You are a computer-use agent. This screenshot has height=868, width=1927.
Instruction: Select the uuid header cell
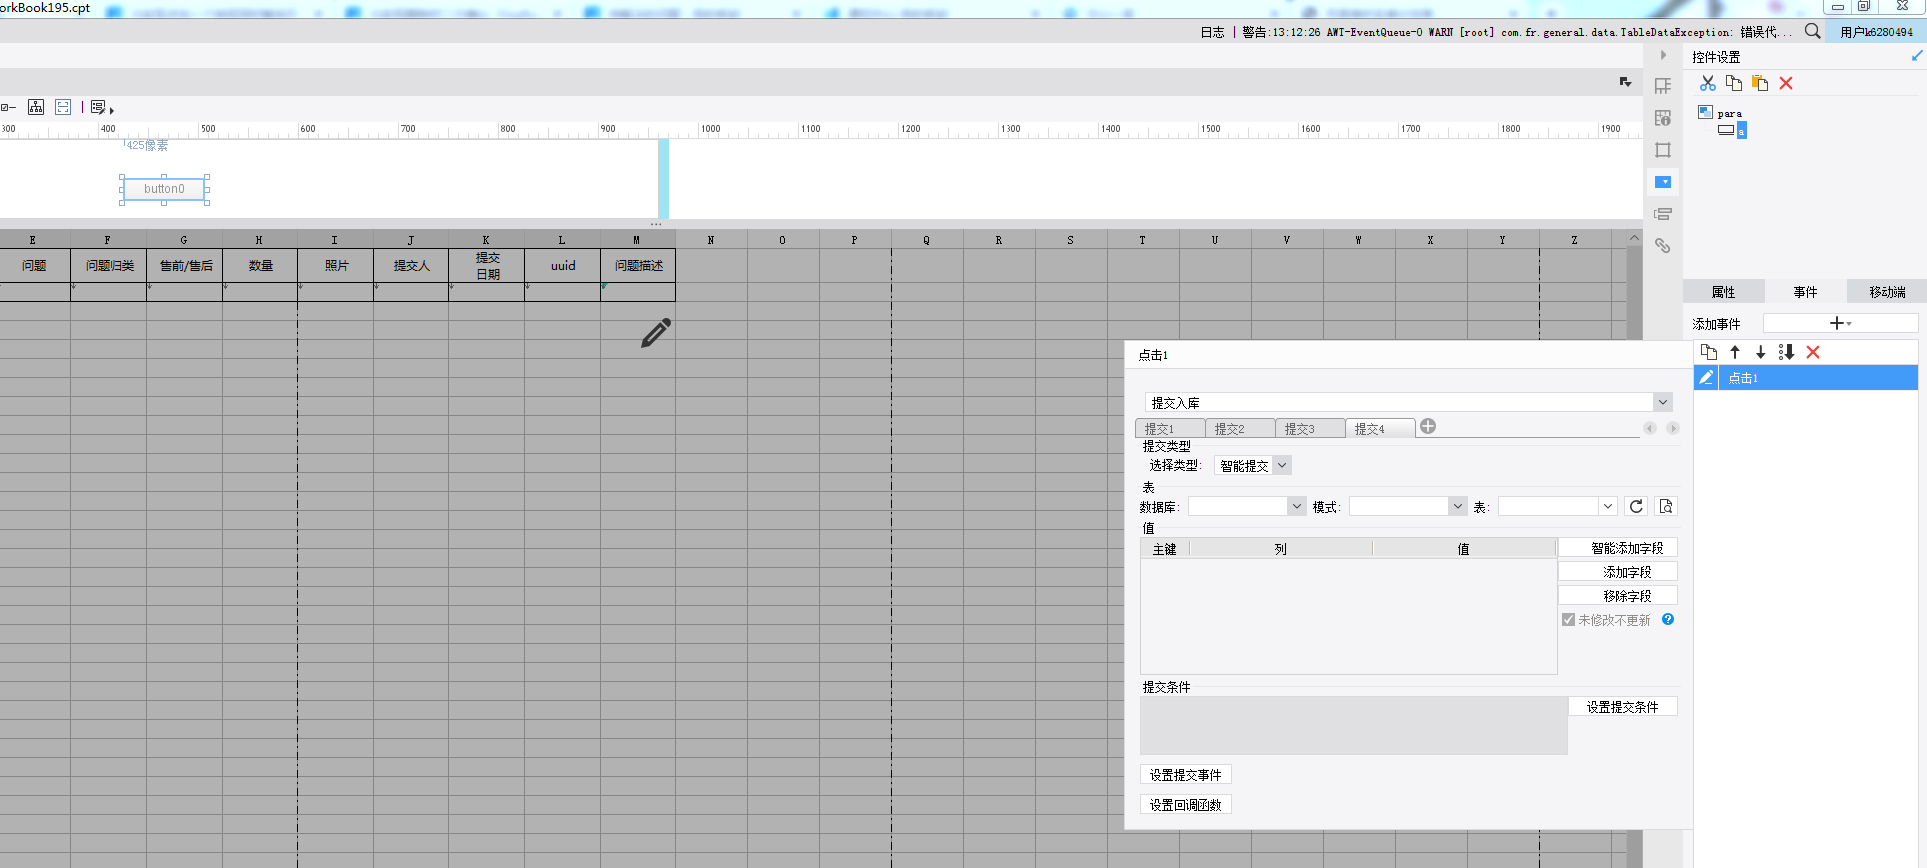click(562, 266)
